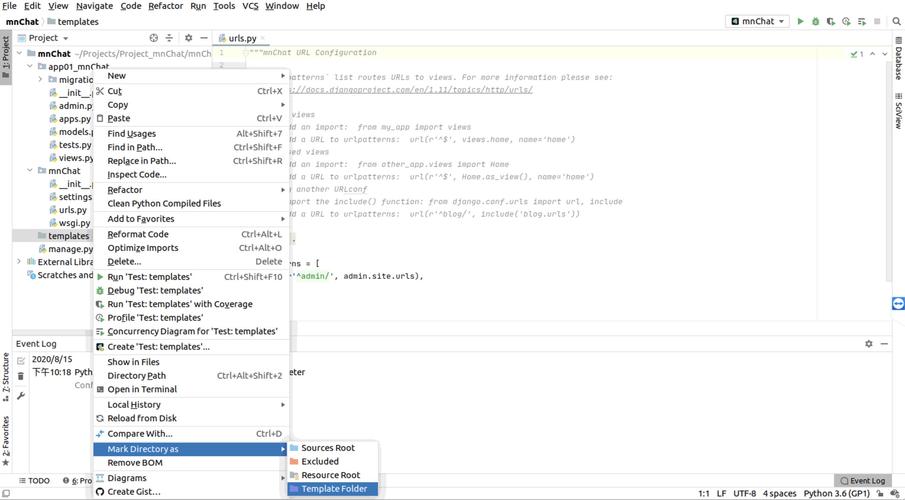Click mark-all-as-read icon in Event Log
Image resolution: width=905 pixels, height=500 pixels.
point(21,361)
